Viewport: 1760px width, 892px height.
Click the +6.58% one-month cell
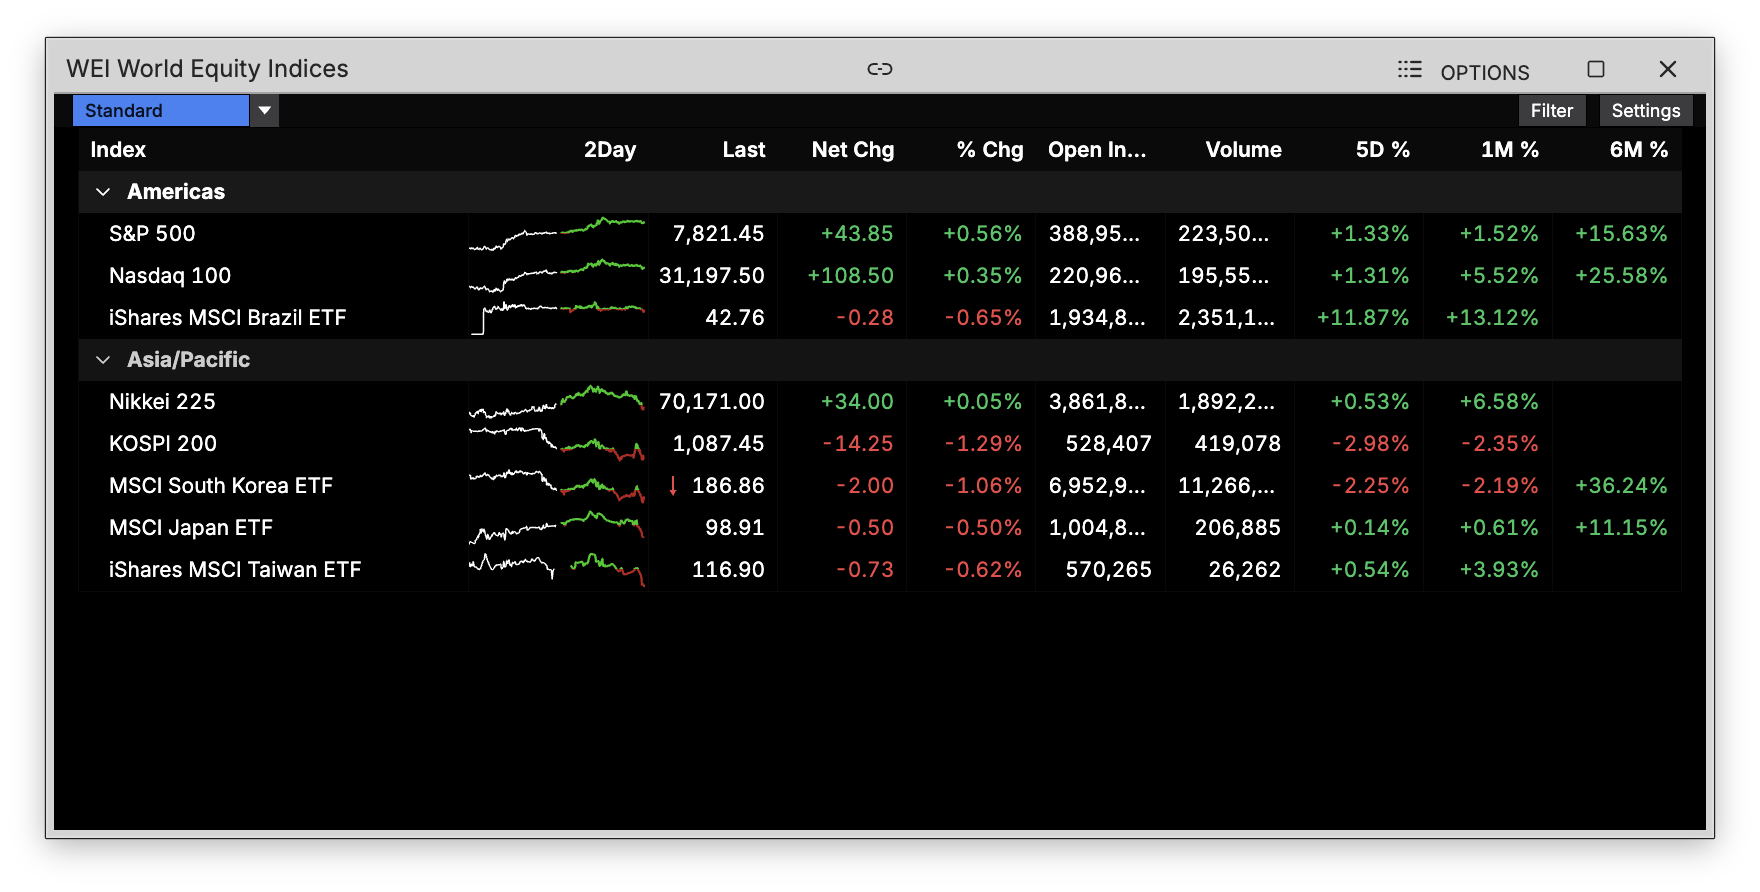click(1499, 402)
